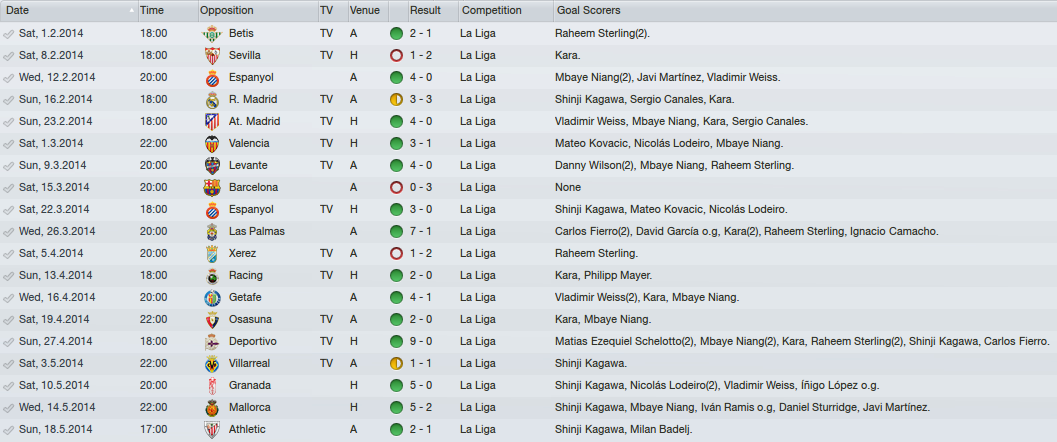
Task: Click the Villarreal club crest icon
Action: point(212,364)
